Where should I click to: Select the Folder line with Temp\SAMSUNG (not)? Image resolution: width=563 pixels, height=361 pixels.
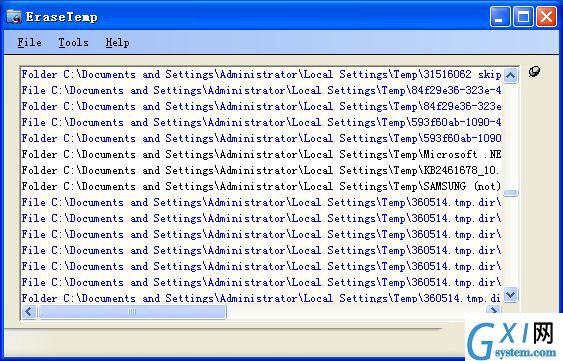click(261, 186)
